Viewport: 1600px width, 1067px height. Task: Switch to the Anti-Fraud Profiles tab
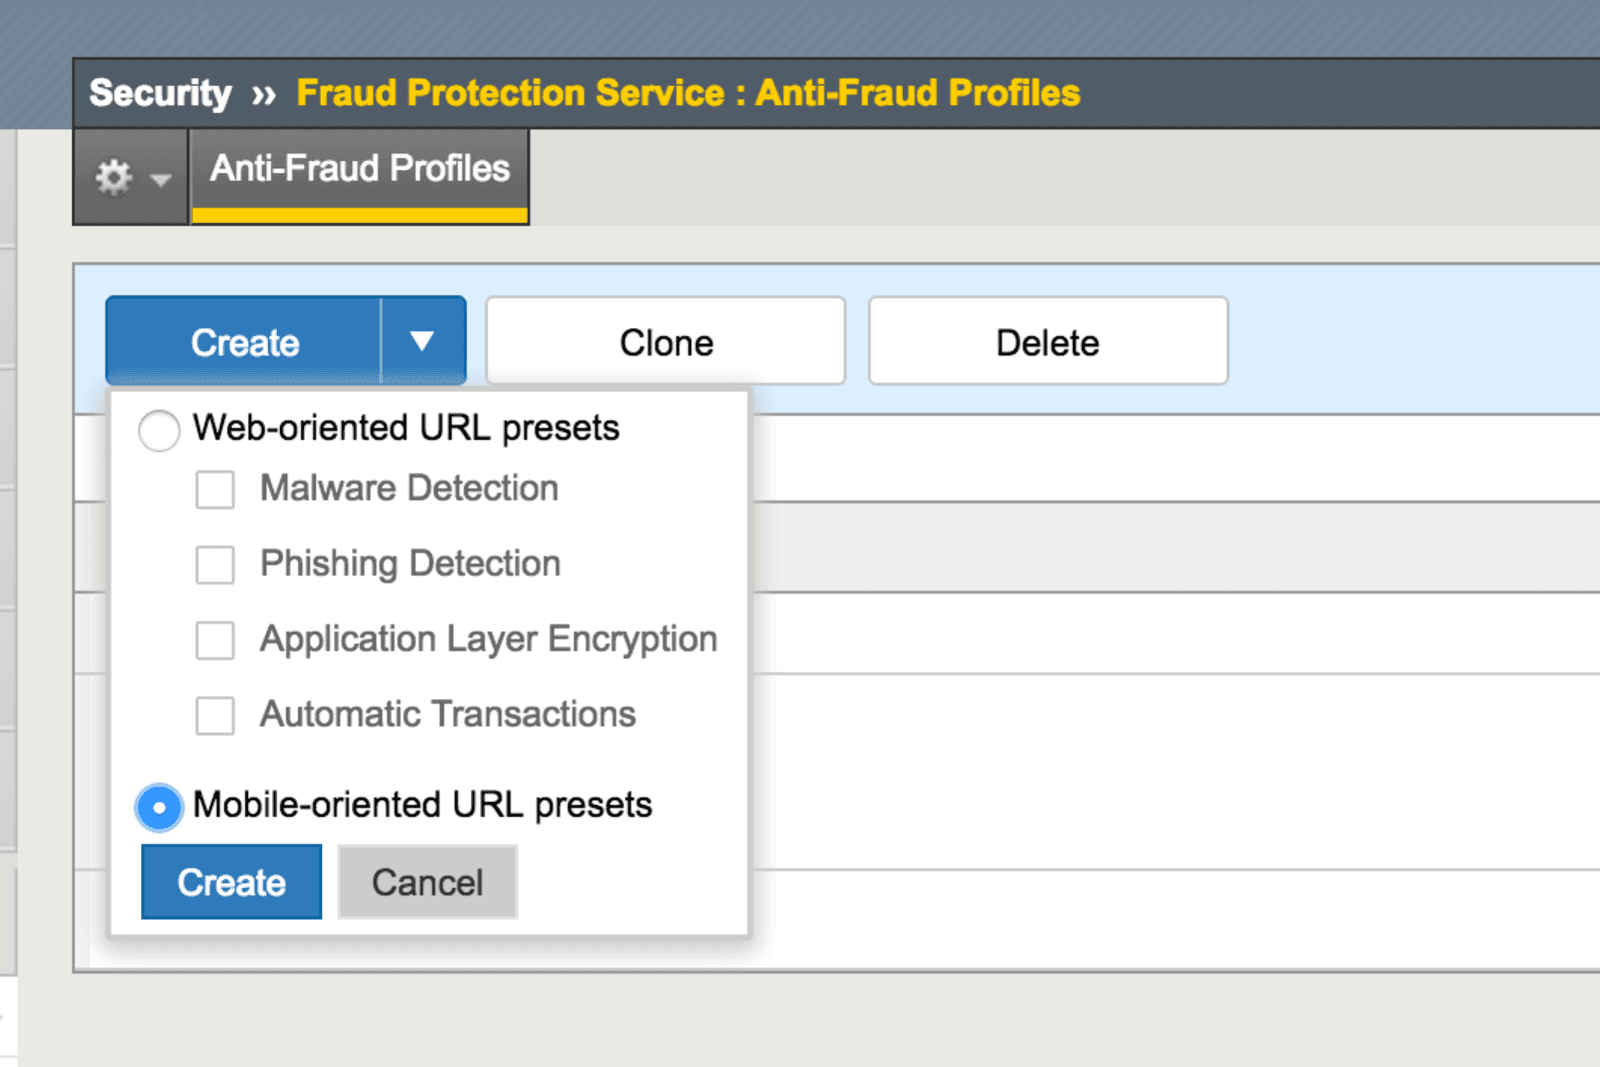[x=358, y=169]
